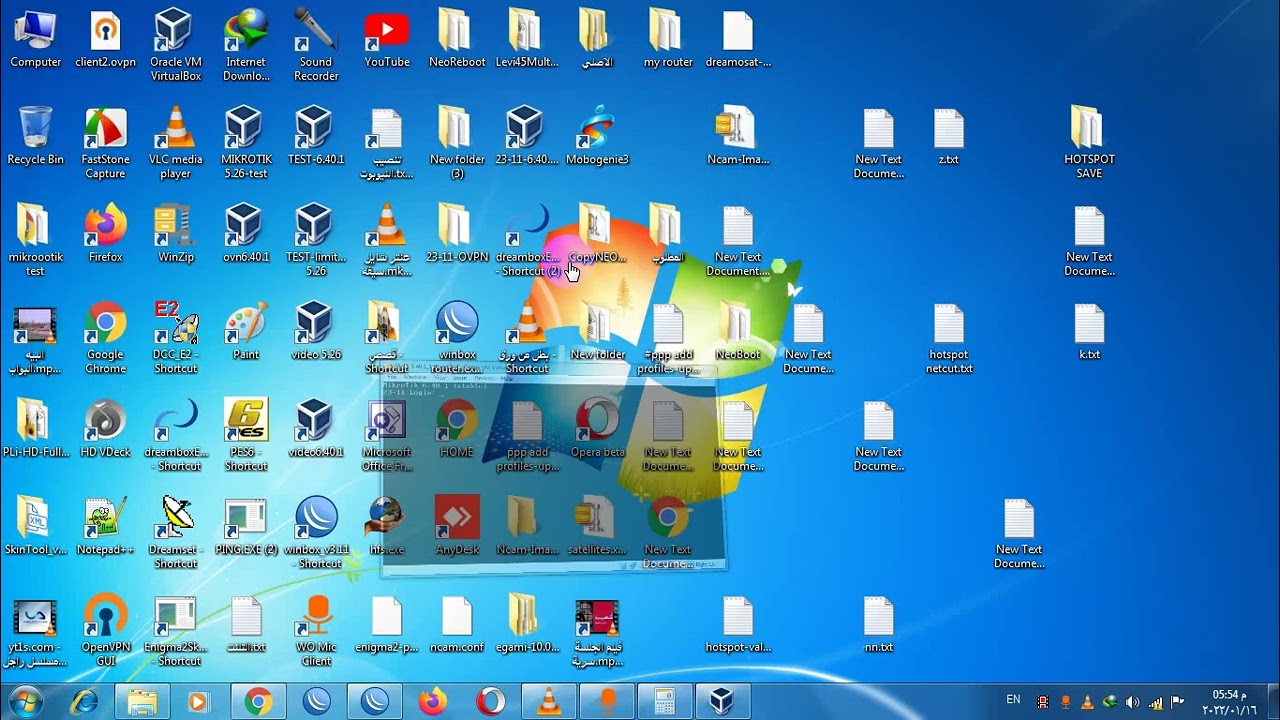Open the mikroootik test folder
Image resolution: width=1280 pixels, height=720 pixels.
(35, 241)
